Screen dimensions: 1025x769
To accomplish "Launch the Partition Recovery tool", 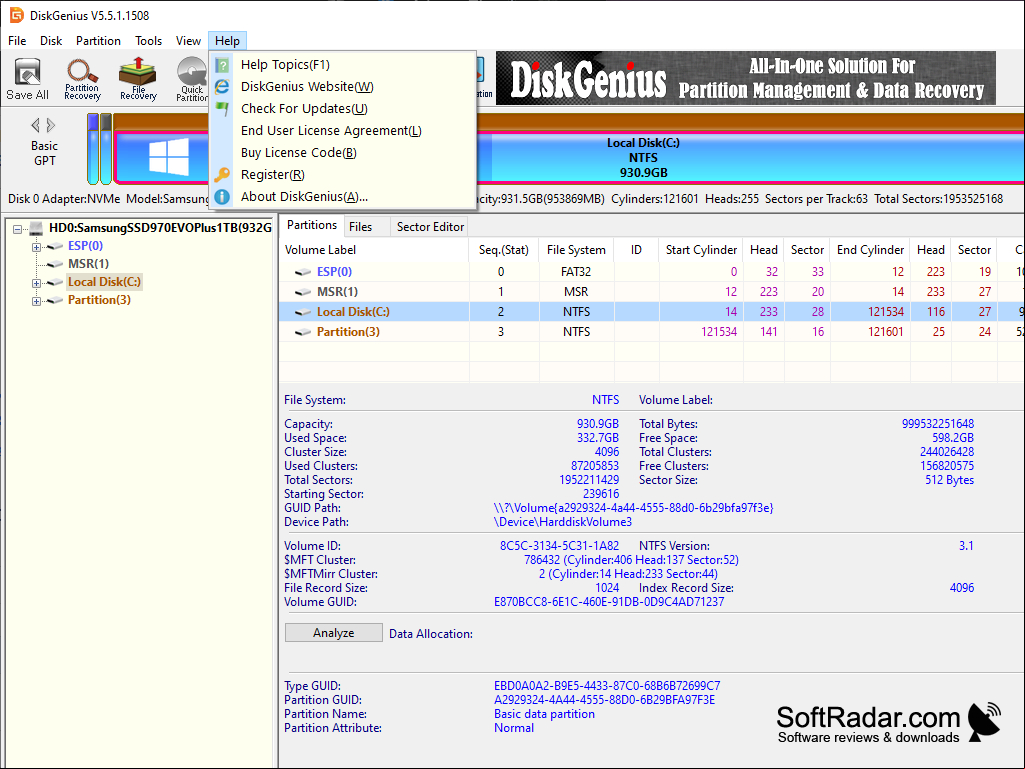I will (x=82, y=78).
